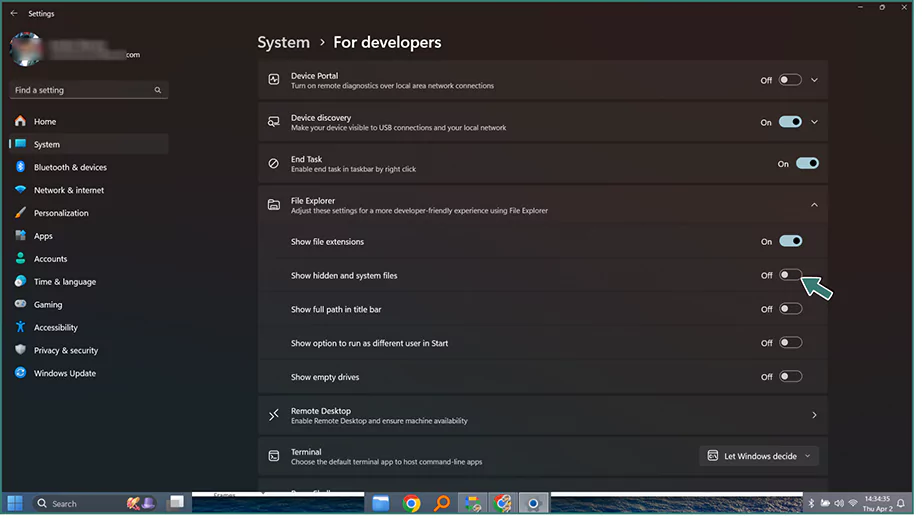Click the search magnifier in Find a setting
The height and width of the screenshot is (519, 922).
pos(159,91)
